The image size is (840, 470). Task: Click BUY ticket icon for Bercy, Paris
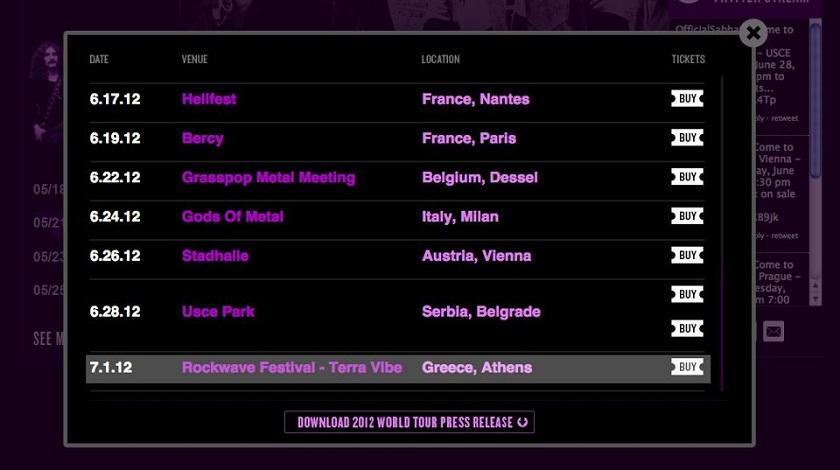[687, 138]
